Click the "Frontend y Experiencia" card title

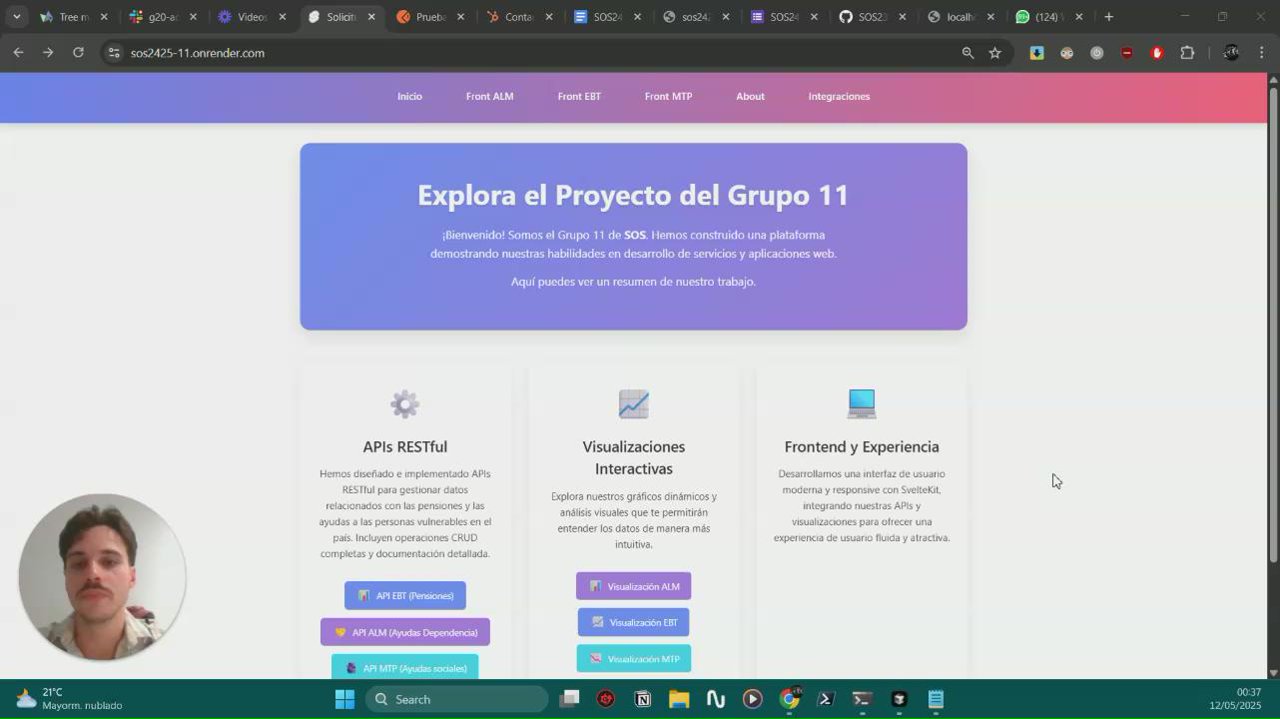click(x=861, y=447)
